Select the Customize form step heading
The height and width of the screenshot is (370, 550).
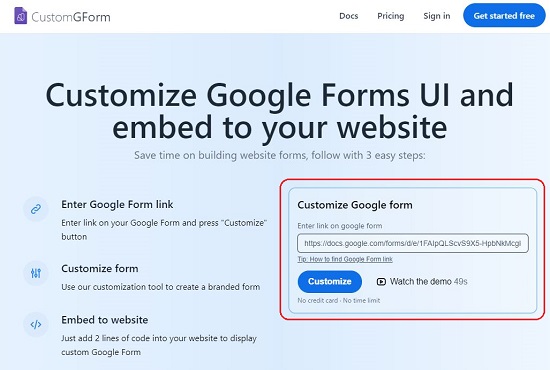pos(100,269)
